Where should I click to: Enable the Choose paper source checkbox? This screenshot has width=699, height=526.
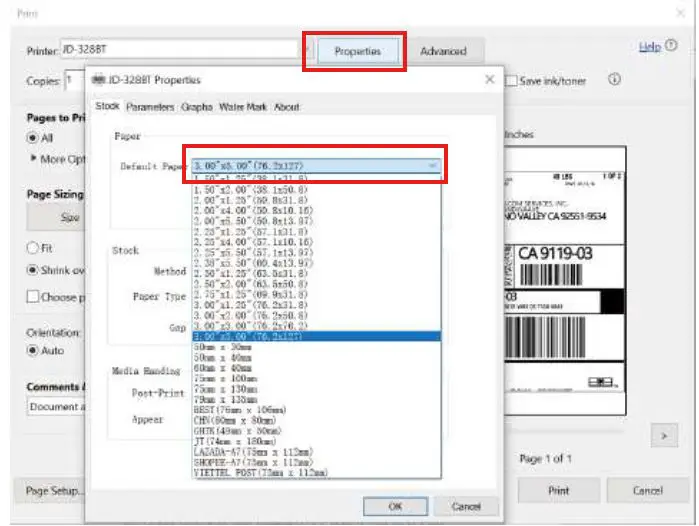33,296
